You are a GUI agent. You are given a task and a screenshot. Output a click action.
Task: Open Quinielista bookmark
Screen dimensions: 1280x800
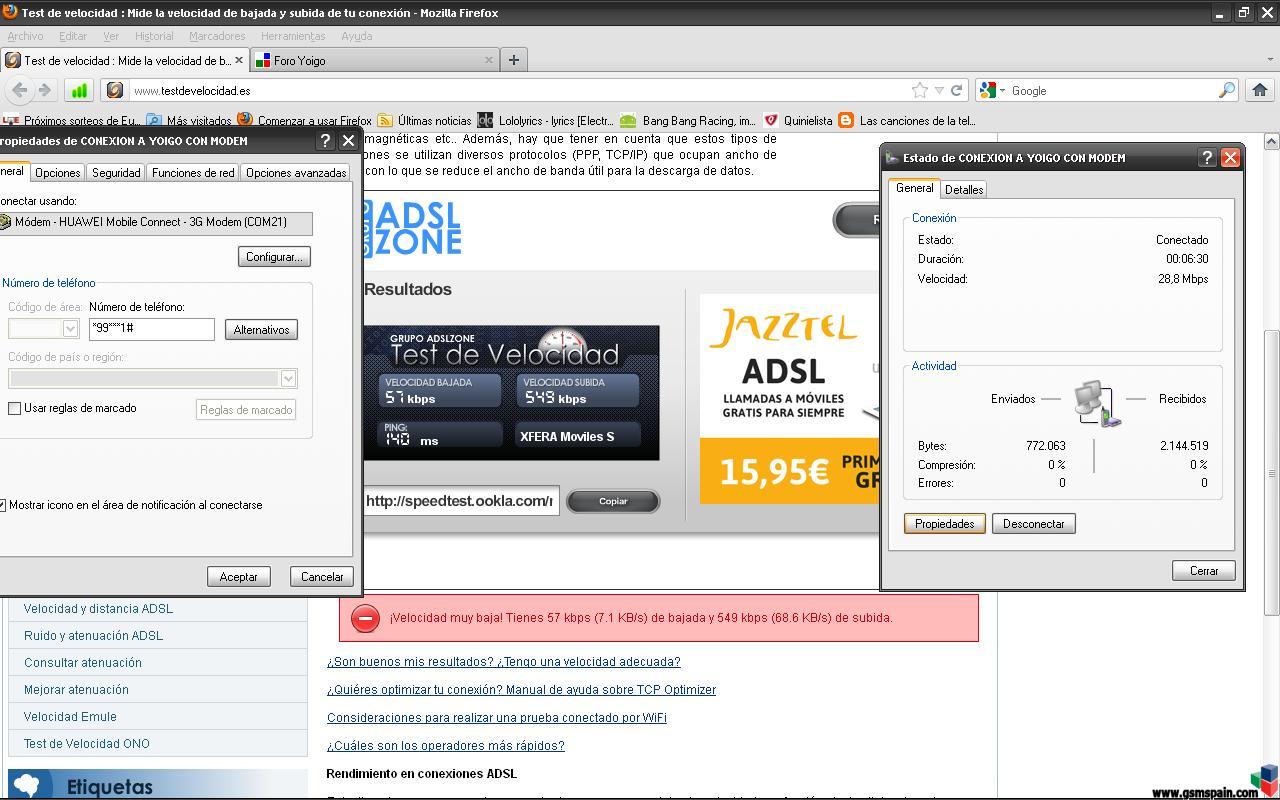(x=798, y=121)
